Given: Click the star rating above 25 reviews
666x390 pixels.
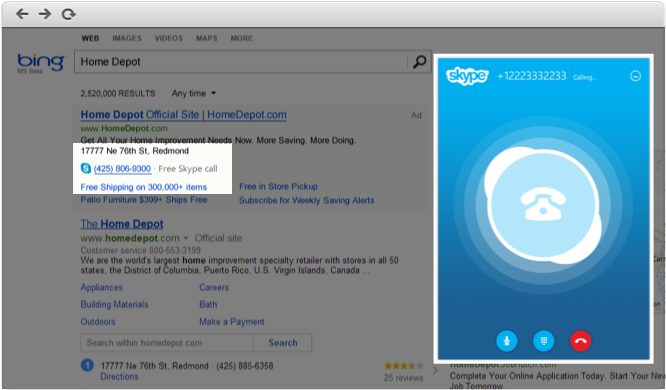Looking at the screenshot, I should click(404, 366).
